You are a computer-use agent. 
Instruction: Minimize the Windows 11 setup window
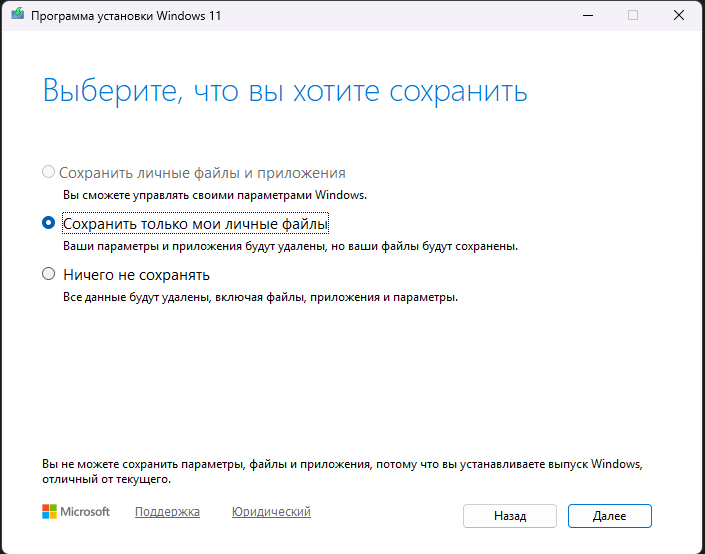[x=588, y=15]
